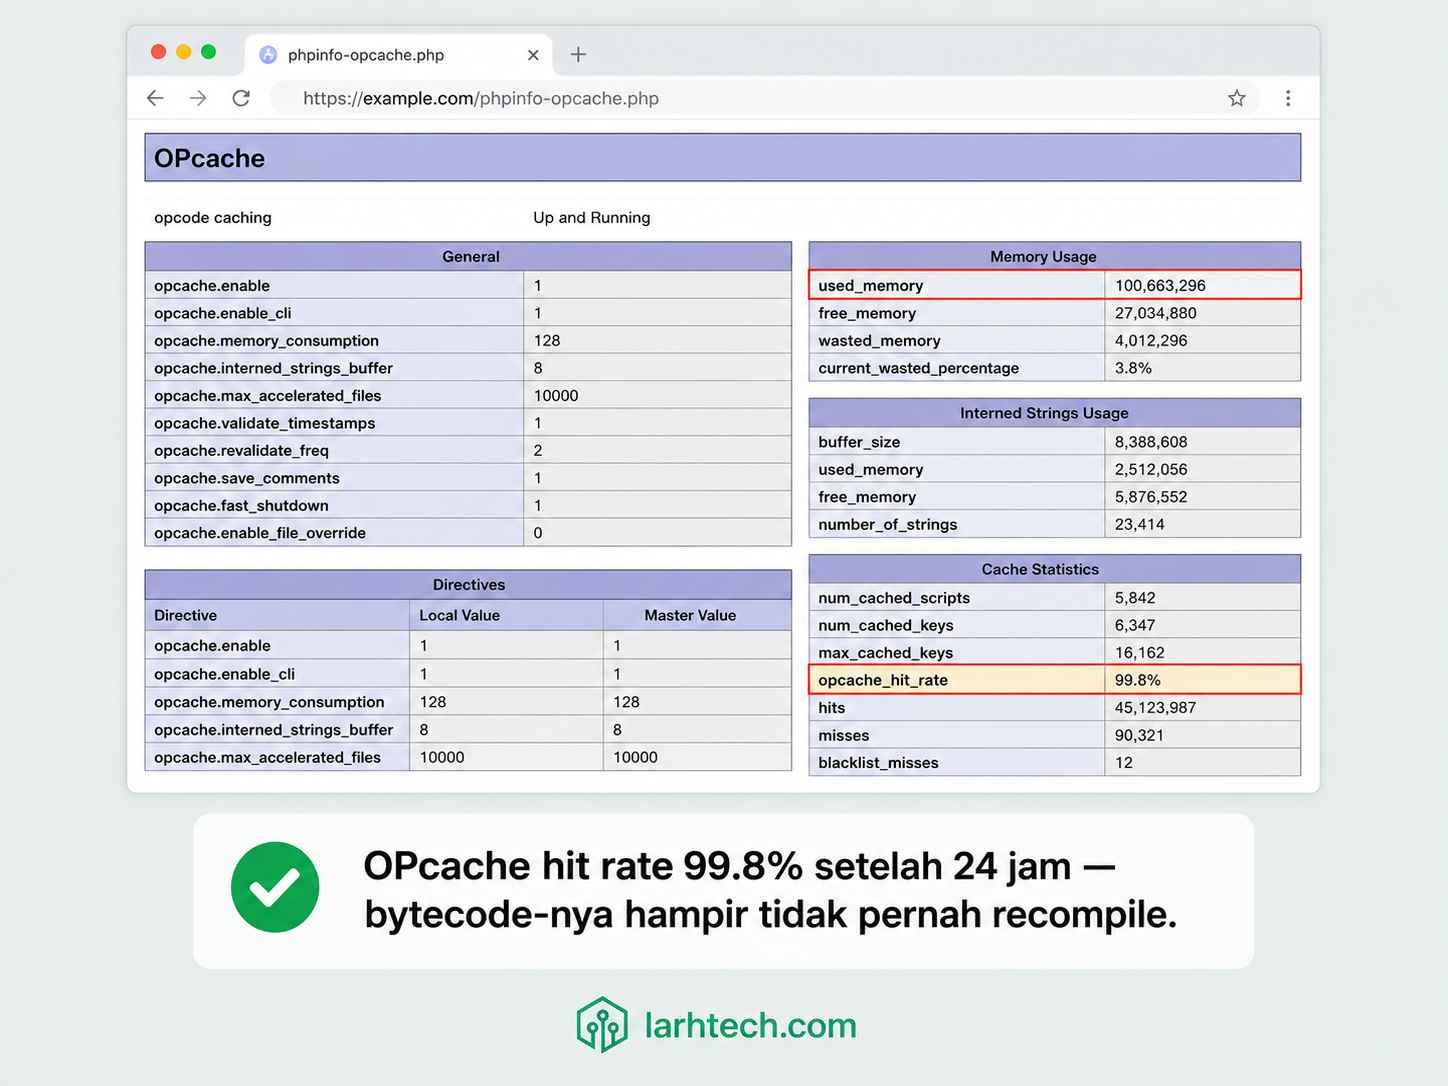
Task: Click the 5,876,552 free_memory value
Action: [1151, 497]
